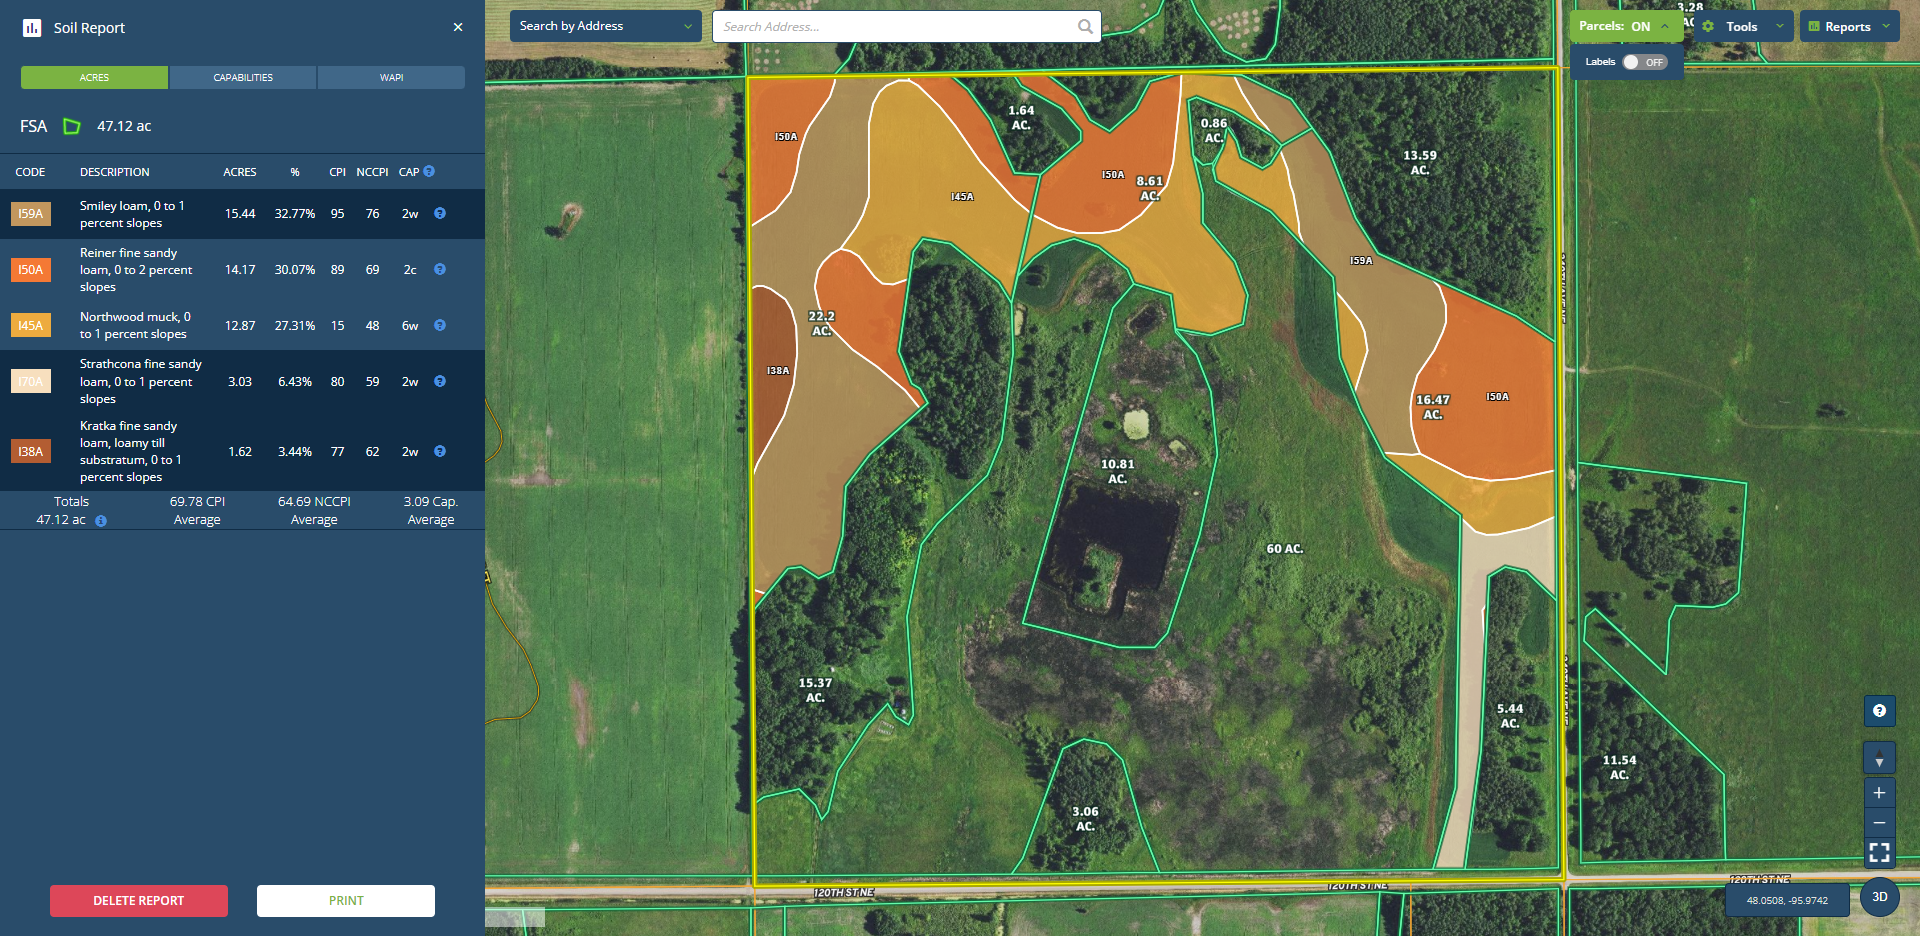Expand the Tools dropdown menu
Image resolution: width=1920 pixels, height=936 pixels.
tap(1744, 27)
